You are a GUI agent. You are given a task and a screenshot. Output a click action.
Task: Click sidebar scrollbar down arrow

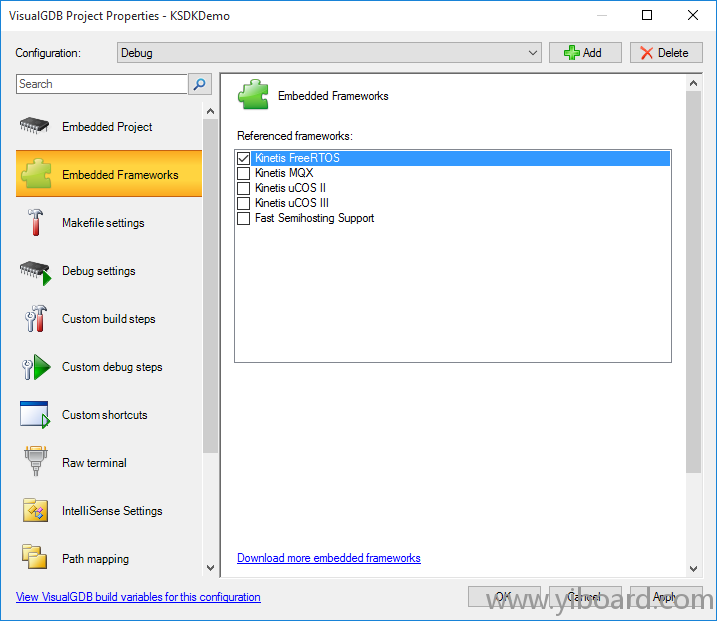210,568
